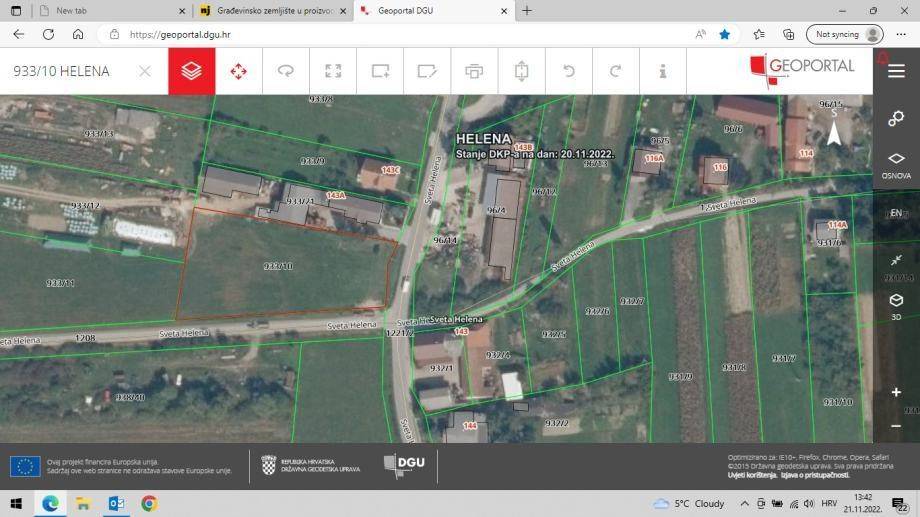
Task: Click the redo arrow in toolbar
Action: 615,71
